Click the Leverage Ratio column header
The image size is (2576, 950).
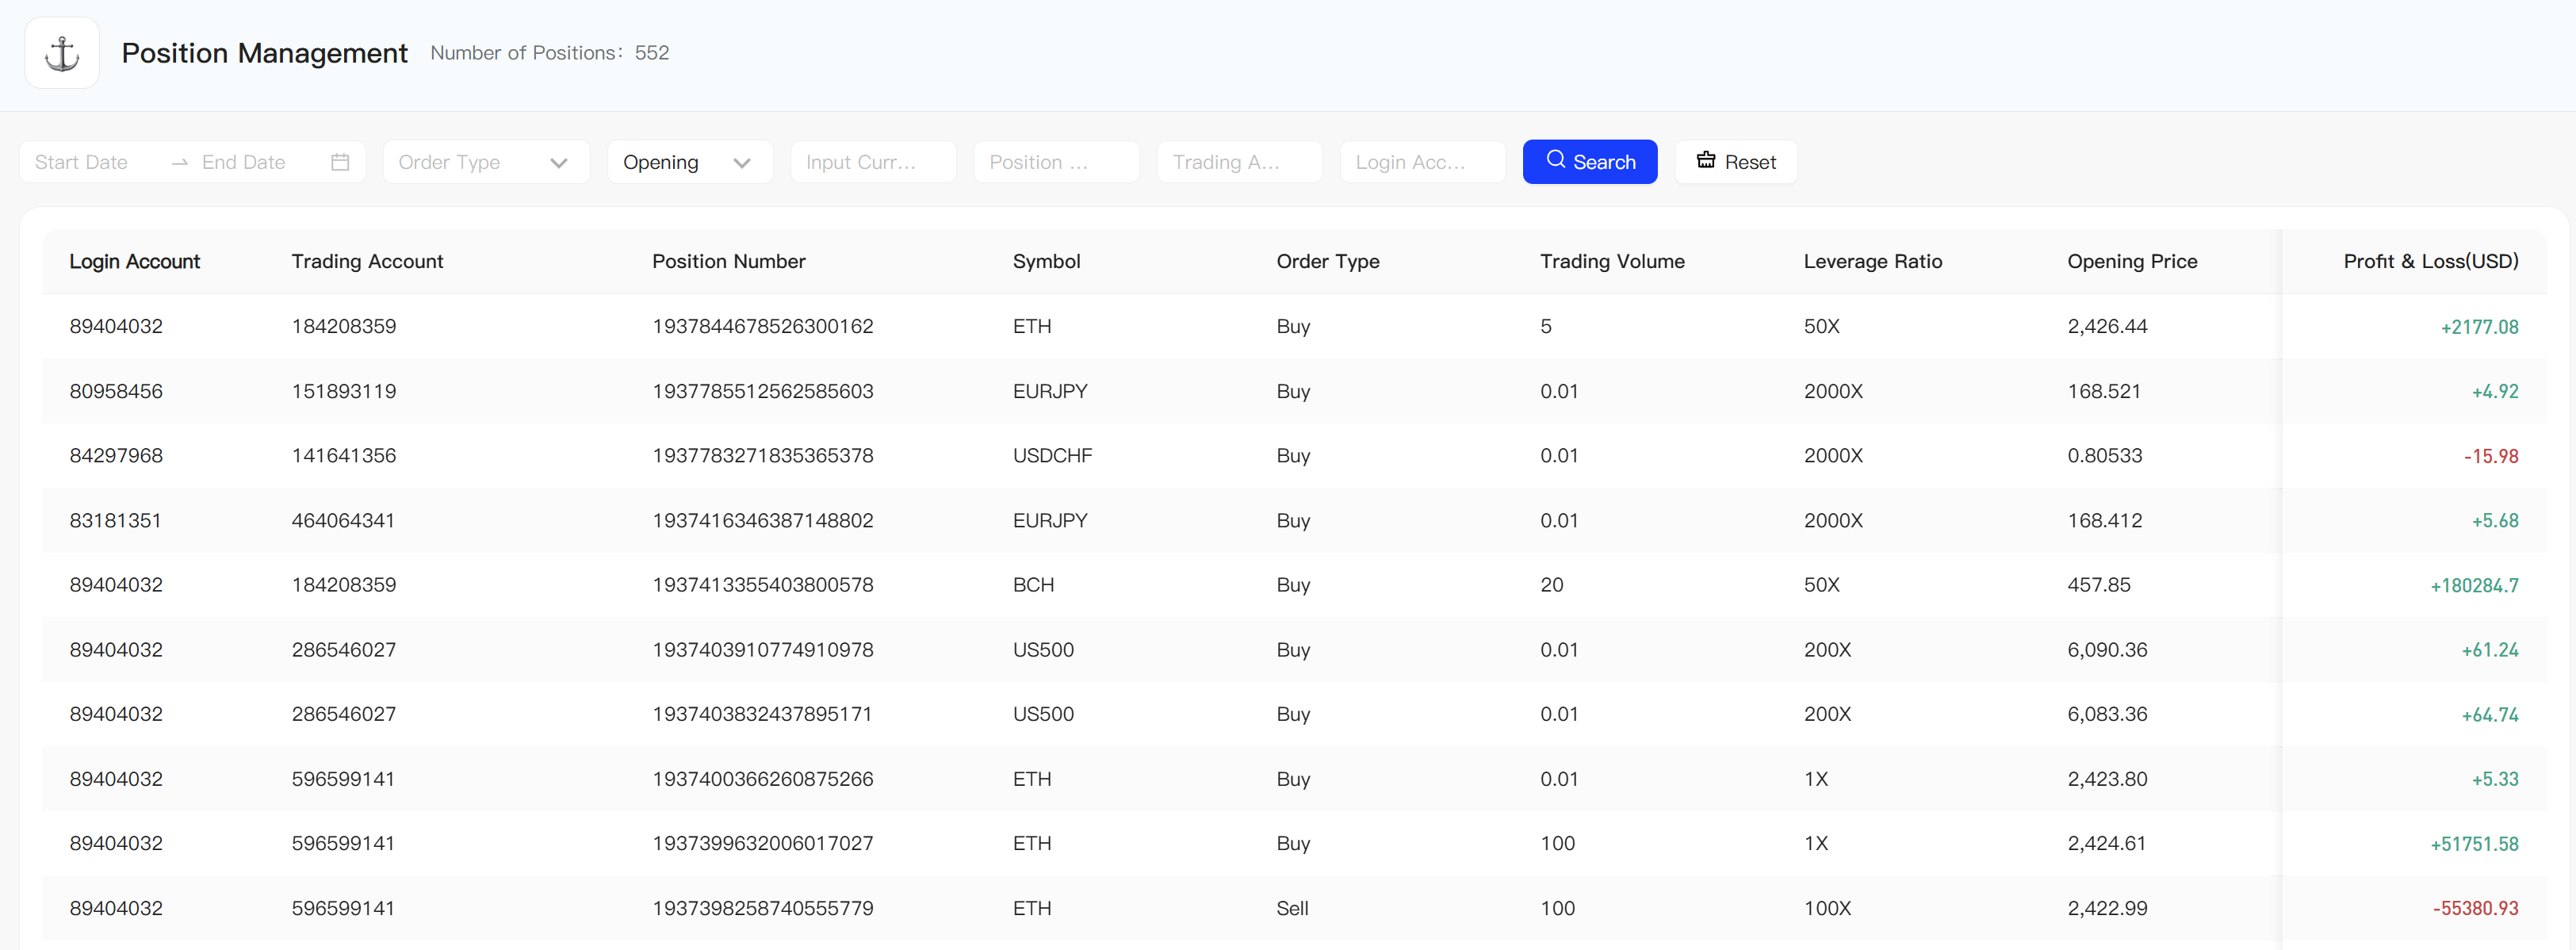tap(1872, 261)
